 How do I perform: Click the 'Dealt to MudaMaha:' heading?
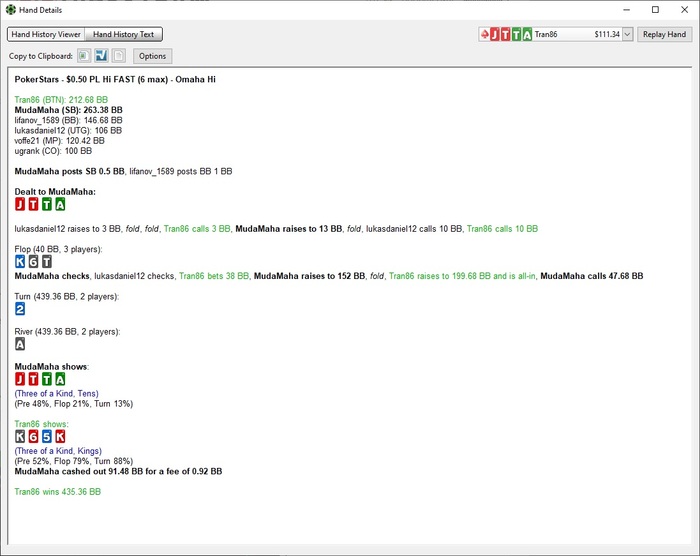point(55,192)
